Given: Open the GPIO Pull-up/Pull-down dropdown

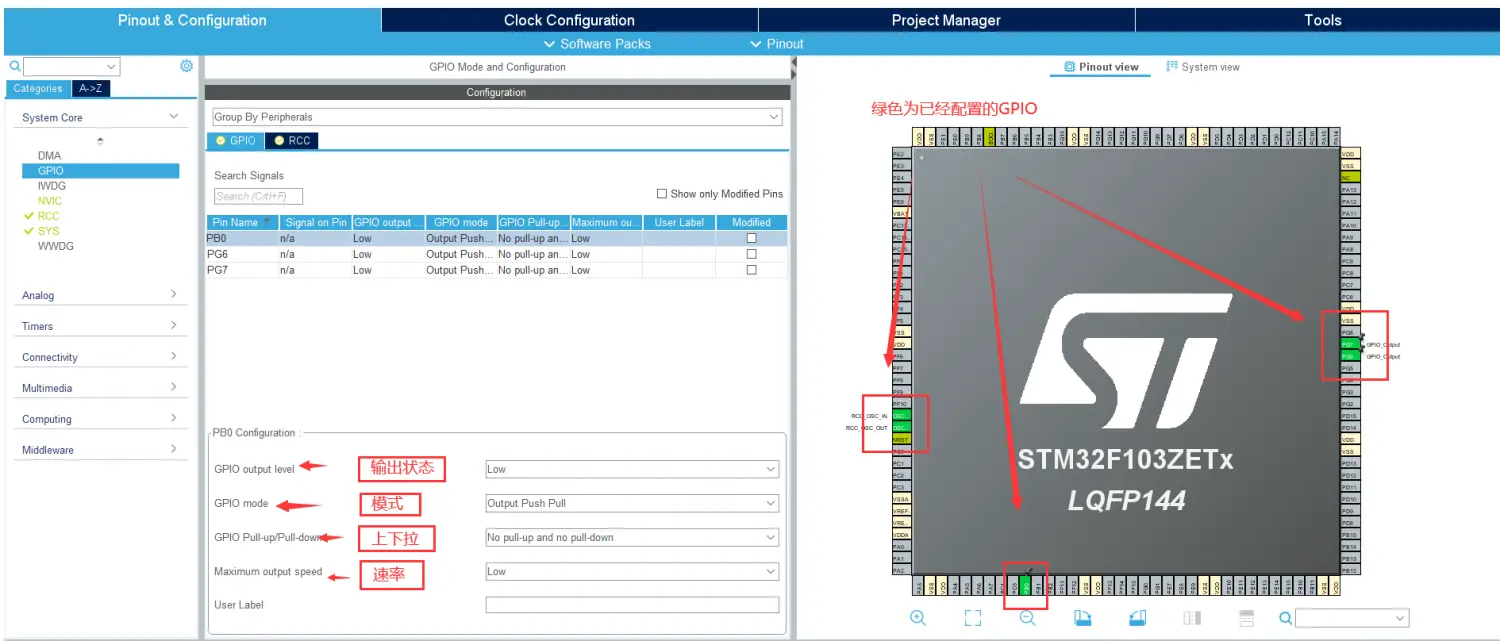Looking at the screenshot, I should [632, 537].
